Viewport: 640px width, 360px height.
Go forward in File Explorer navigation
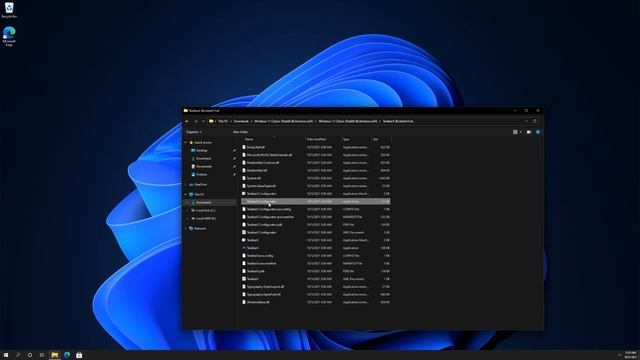[x=196, y=121]
